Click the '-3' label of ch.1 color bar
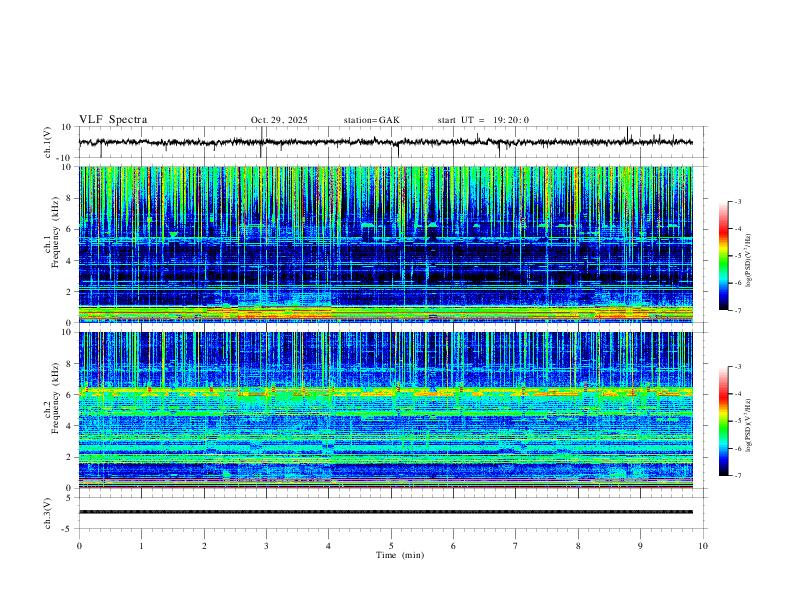 tap(737, 201)
